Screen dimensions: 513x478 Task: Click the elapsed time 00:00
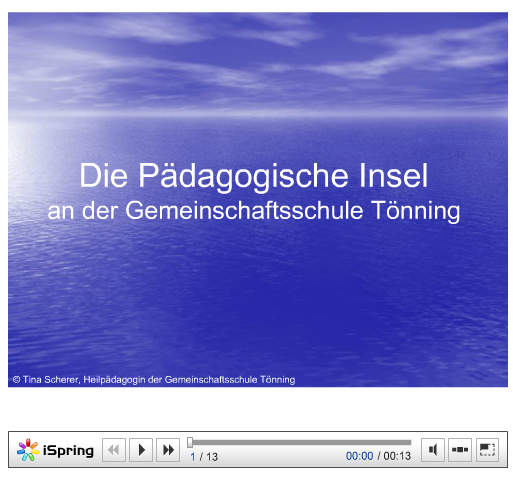[x=359, y=456]
